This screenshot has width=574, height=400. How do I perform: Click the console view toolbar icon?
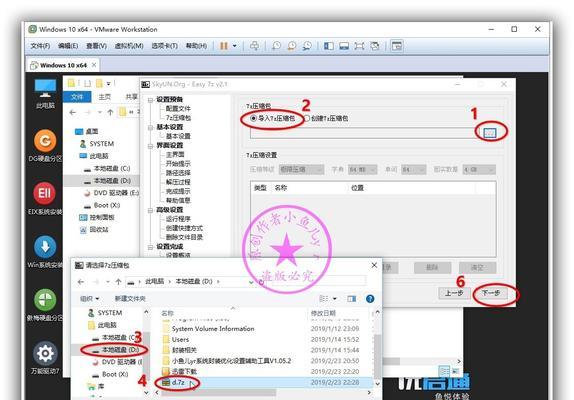coord(397,46)
